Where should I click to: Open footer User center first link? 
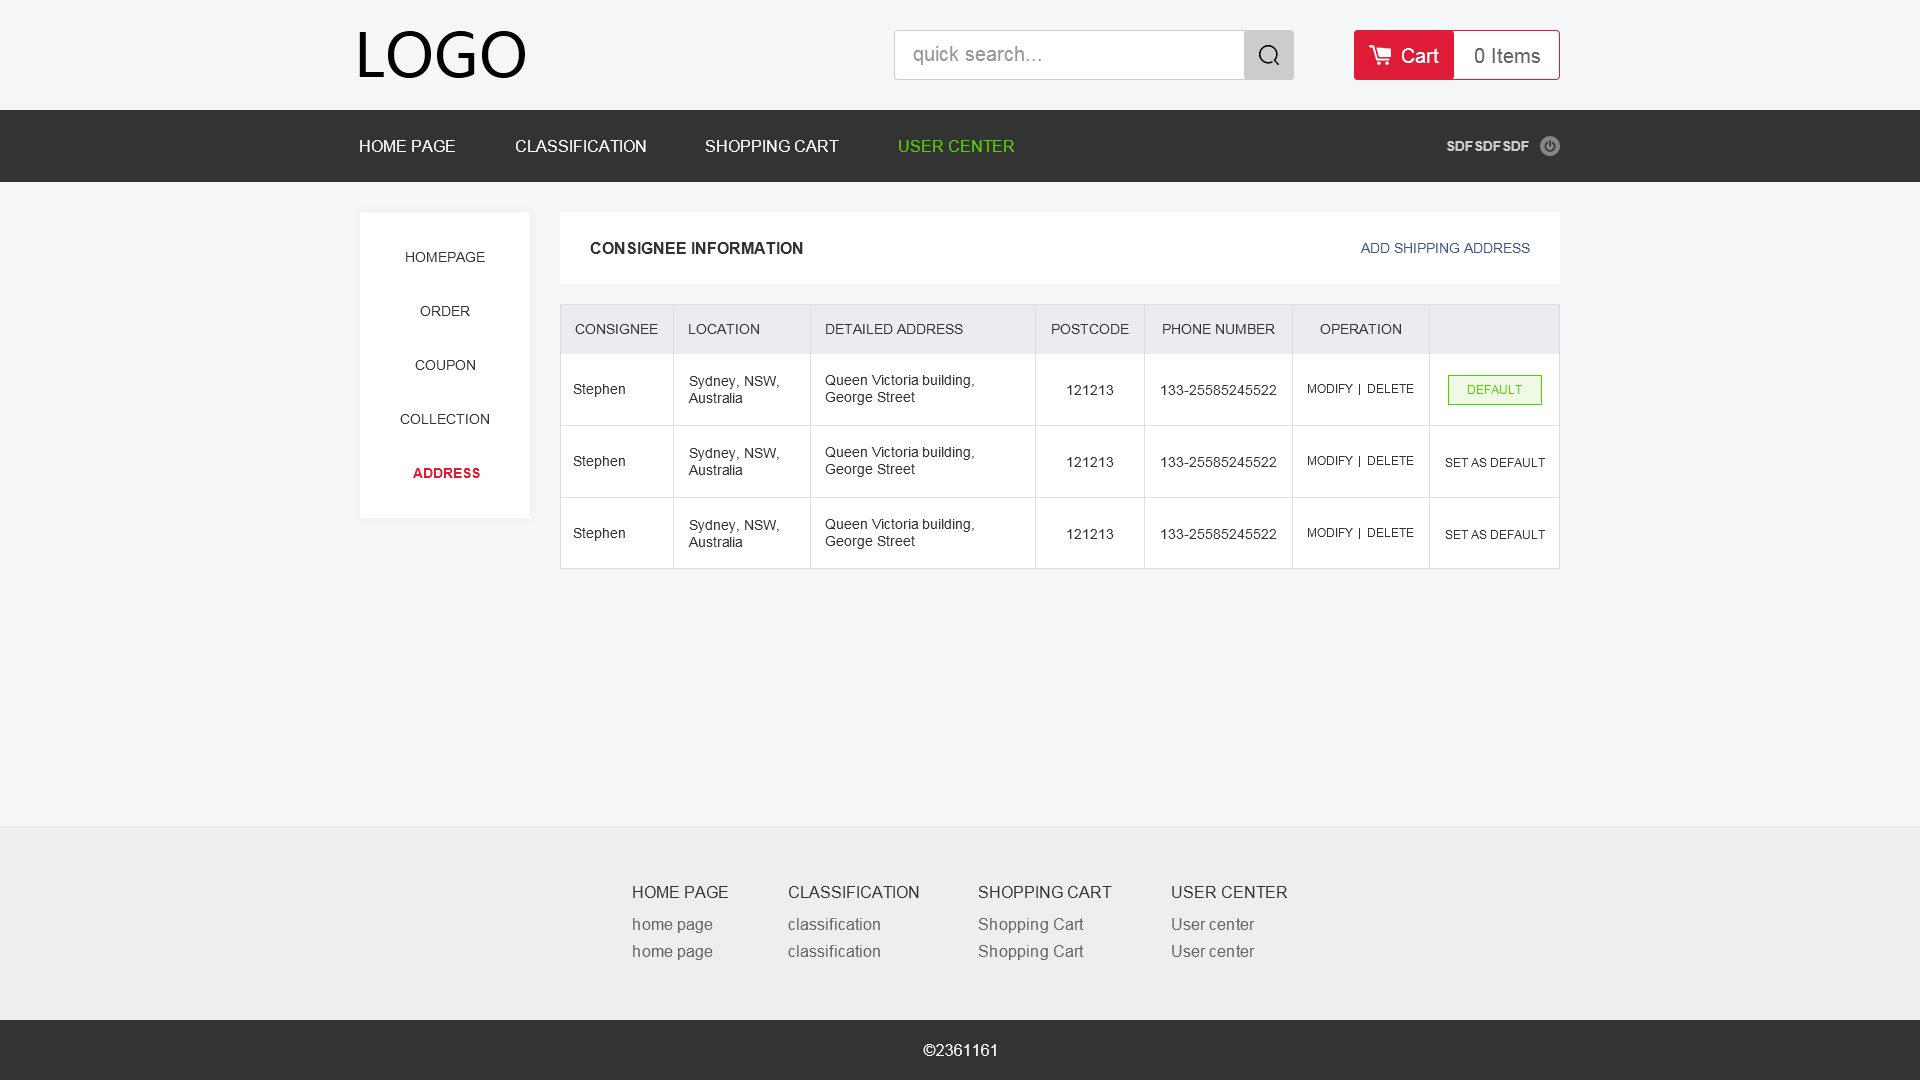1212,925
